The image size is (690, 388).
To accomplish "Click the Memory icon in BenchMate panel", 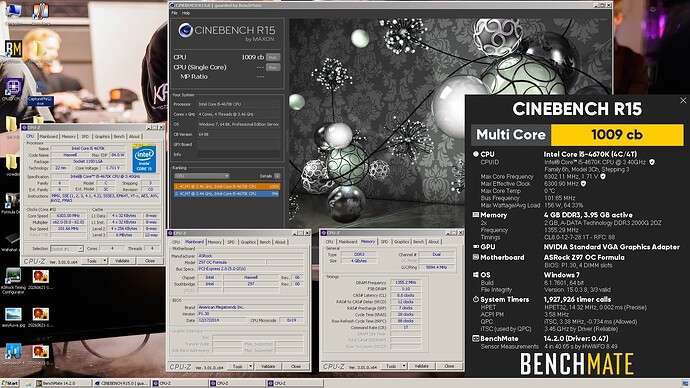I will pyautogui.click(x=475, y=215).
